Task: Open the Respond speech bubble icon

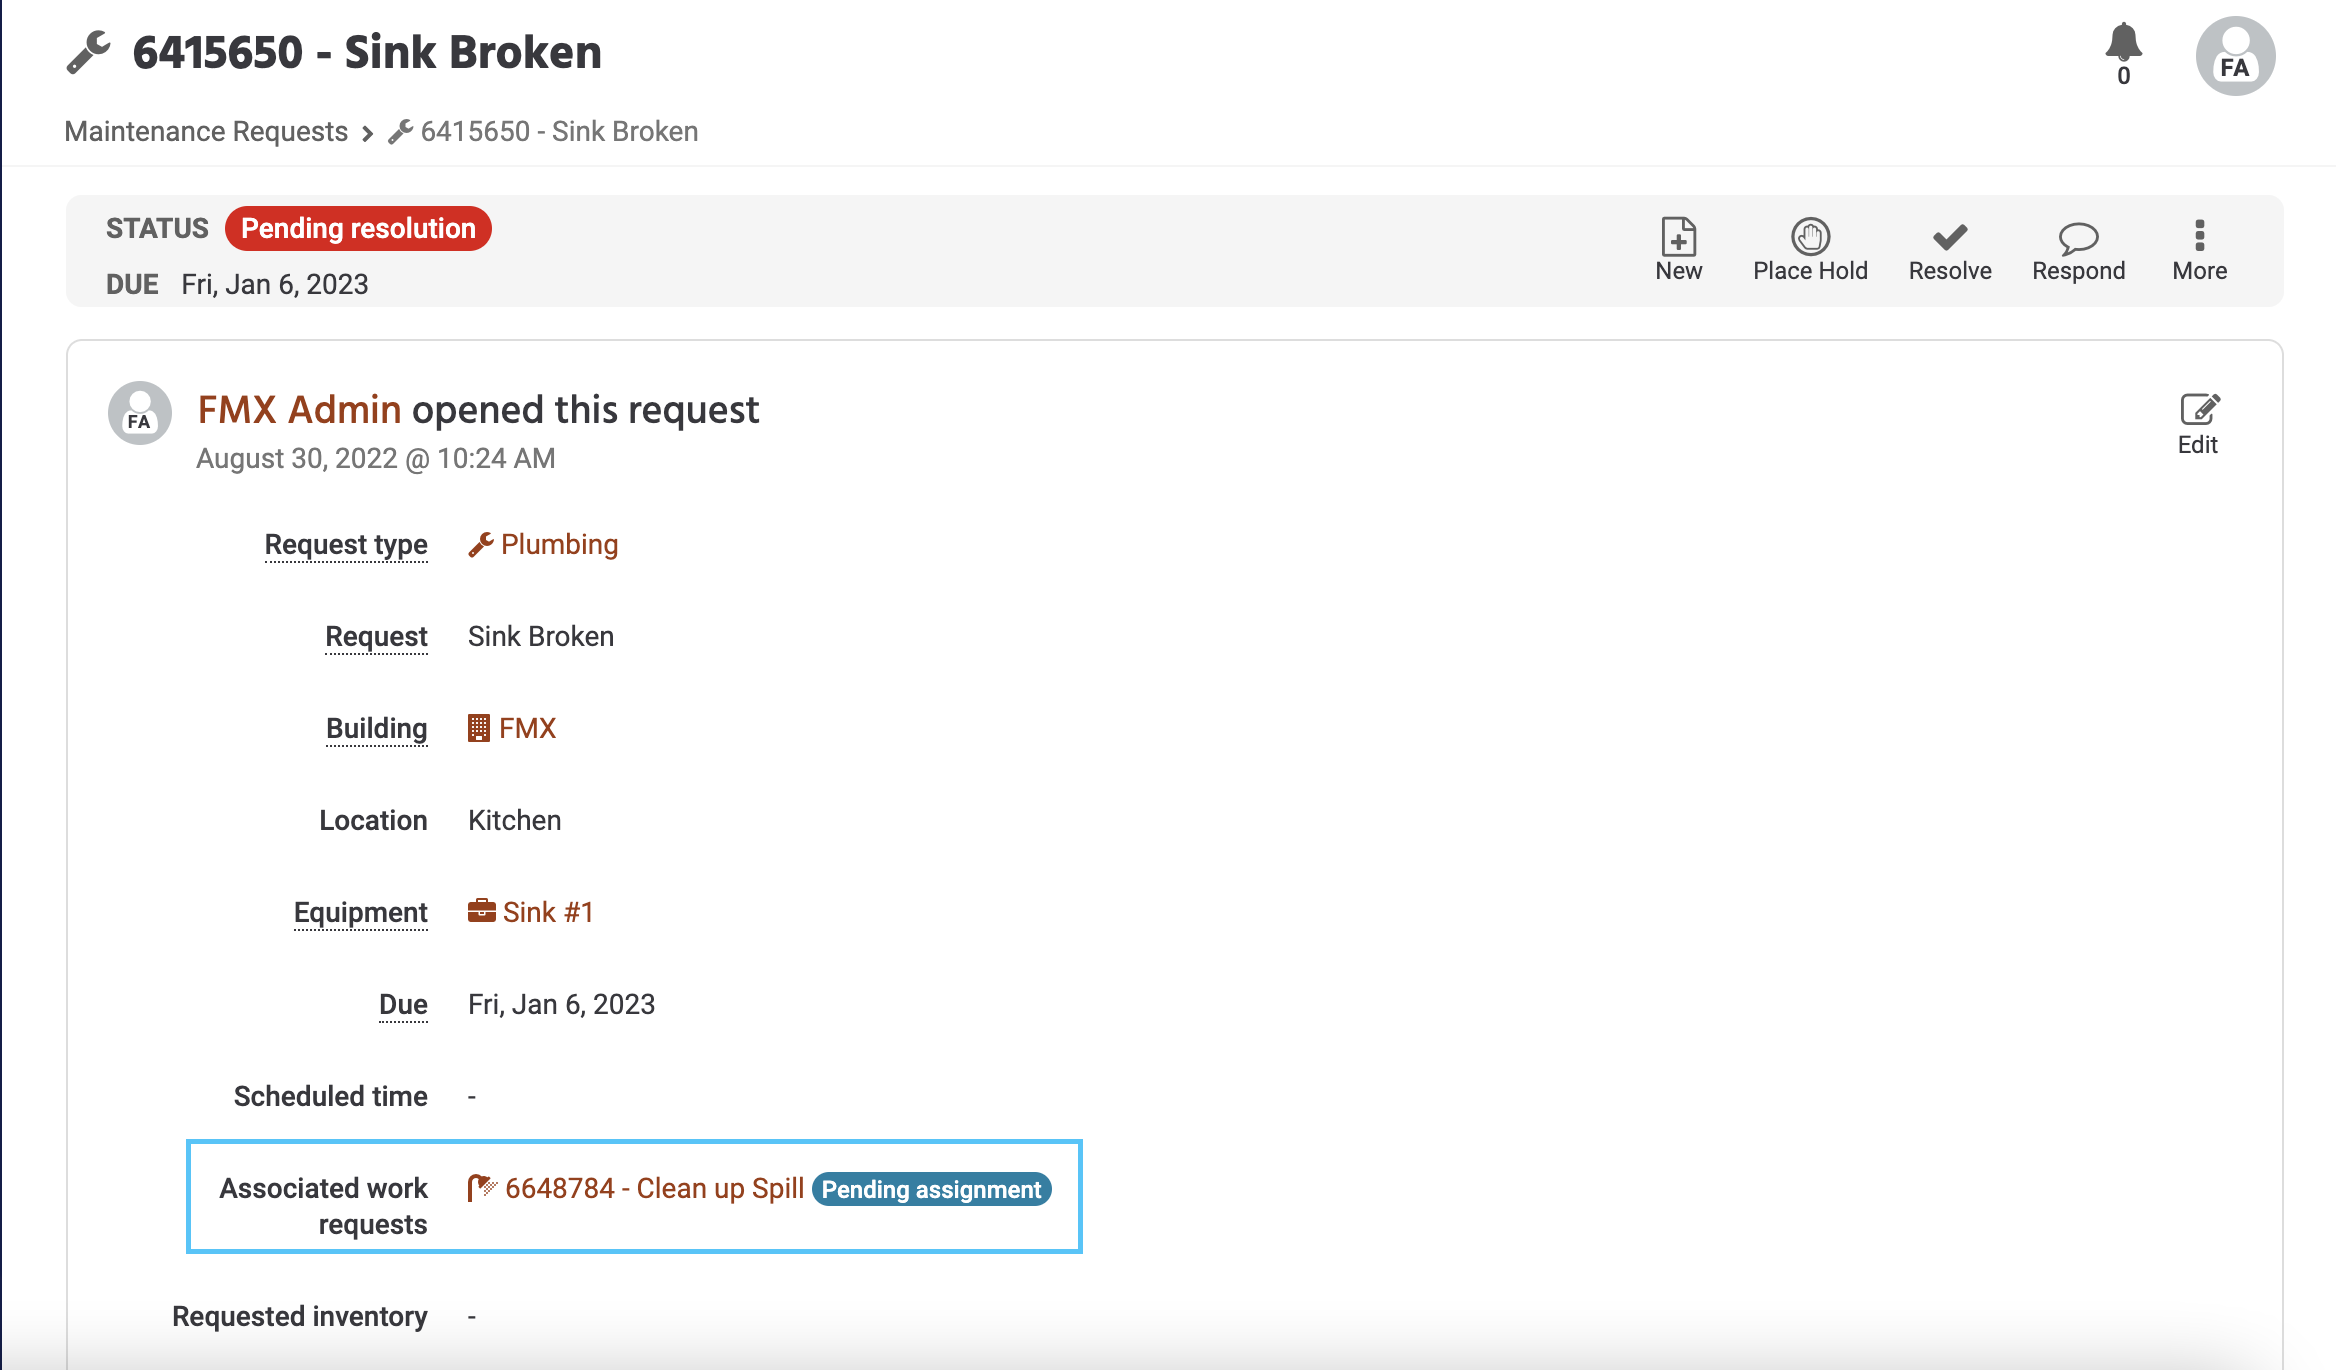Action: pos(2078,238)
